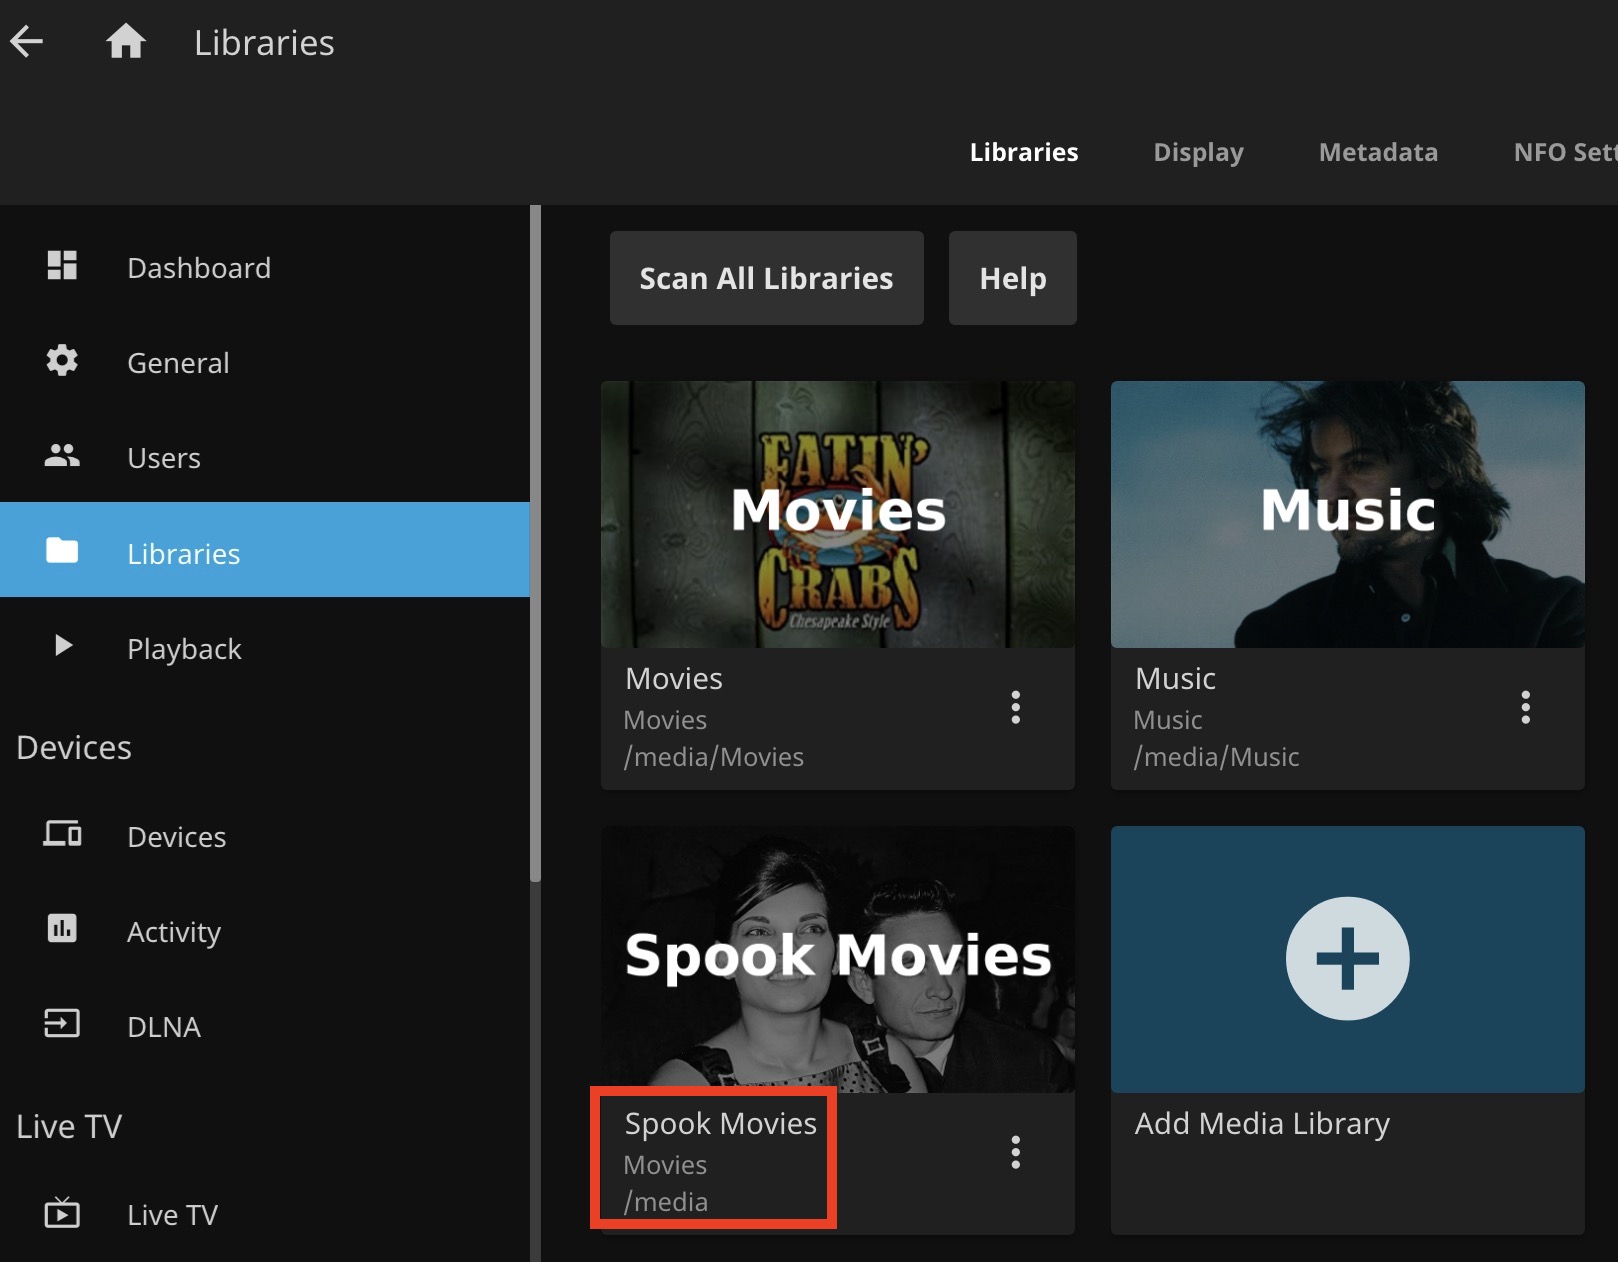1618x1262 pixels.
Task: Open Dashboard from the sidebar
Action: [198, 268]
